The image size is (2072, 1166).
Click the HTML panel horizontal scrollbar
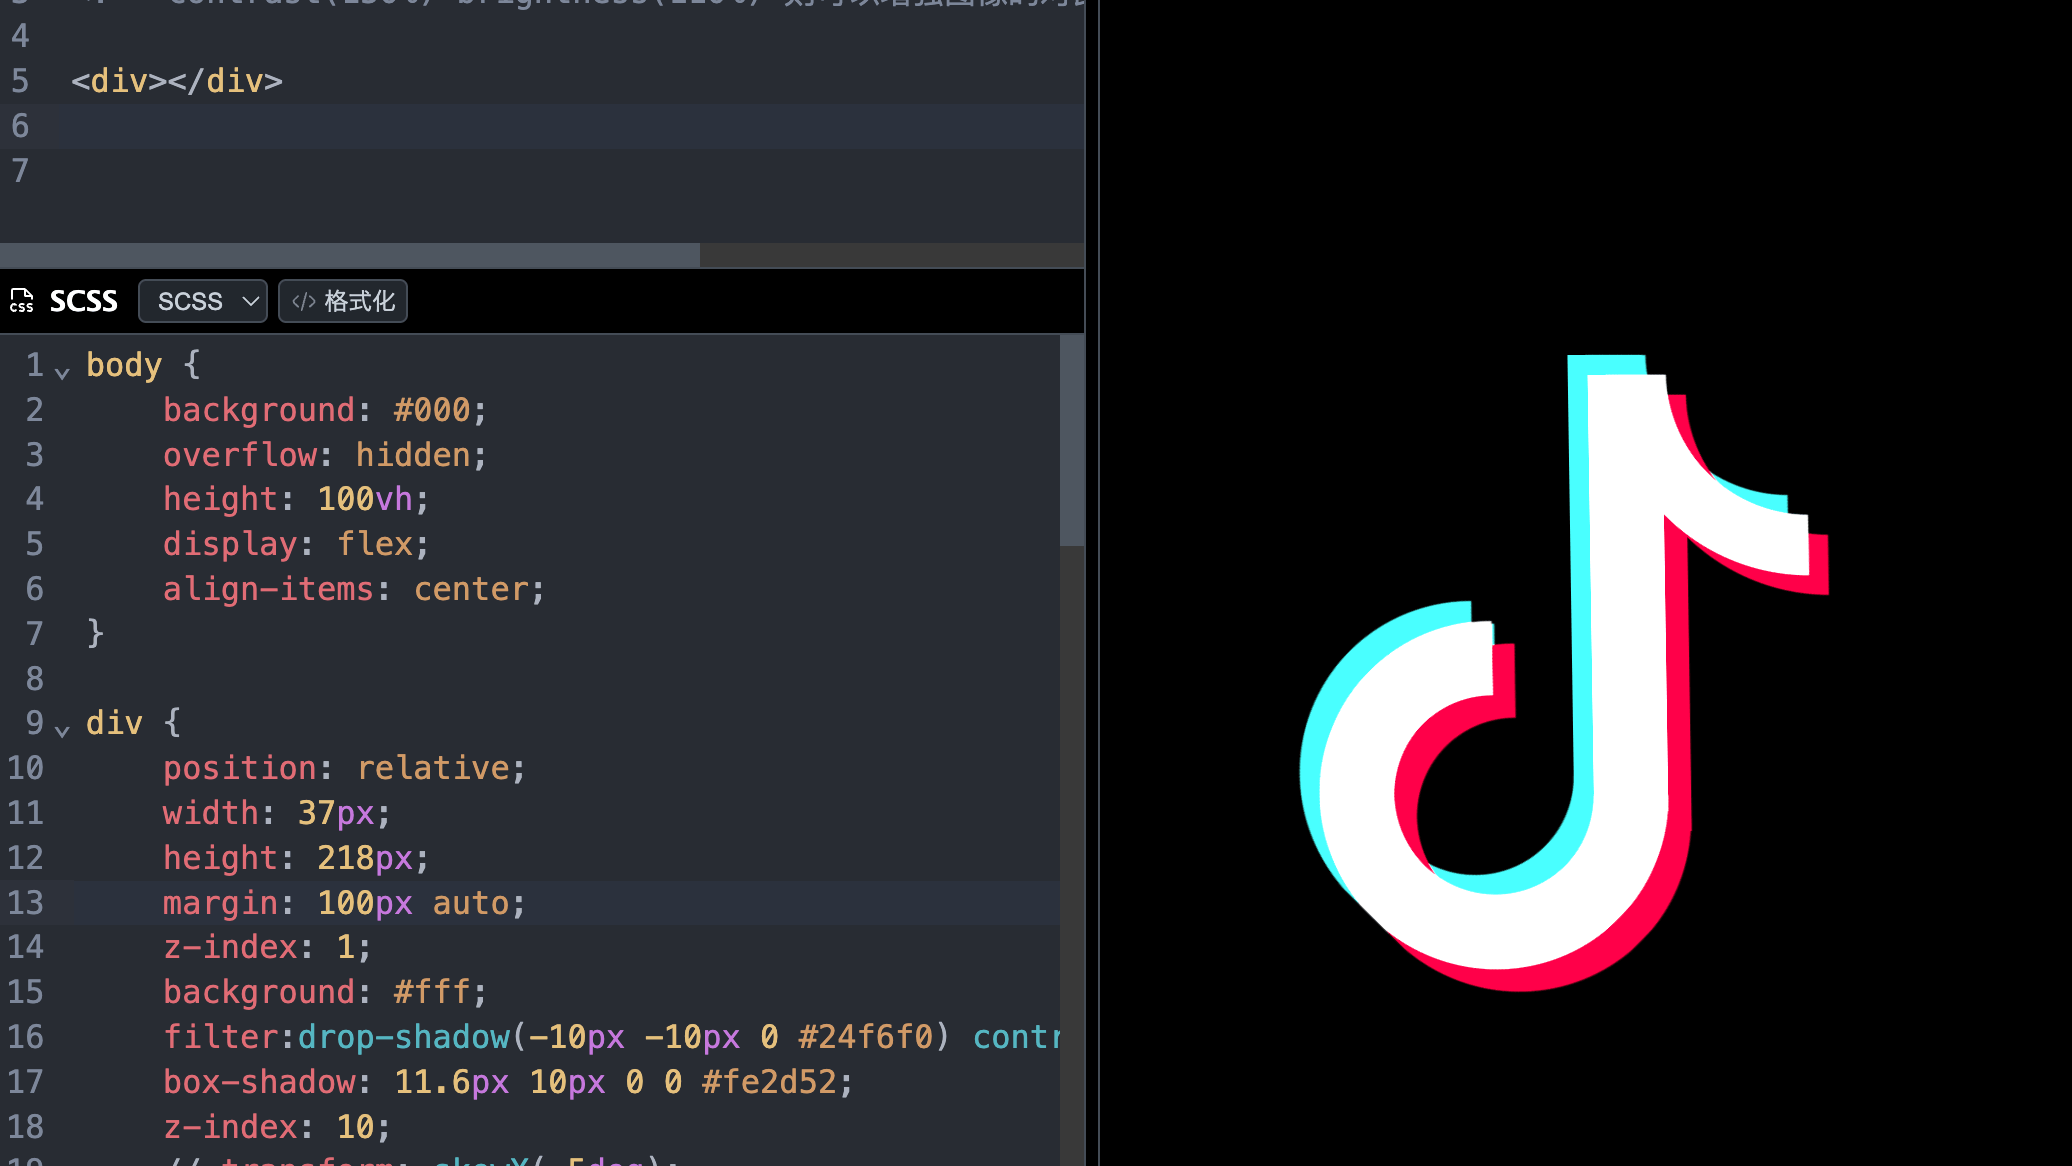(x=350, y=255)
